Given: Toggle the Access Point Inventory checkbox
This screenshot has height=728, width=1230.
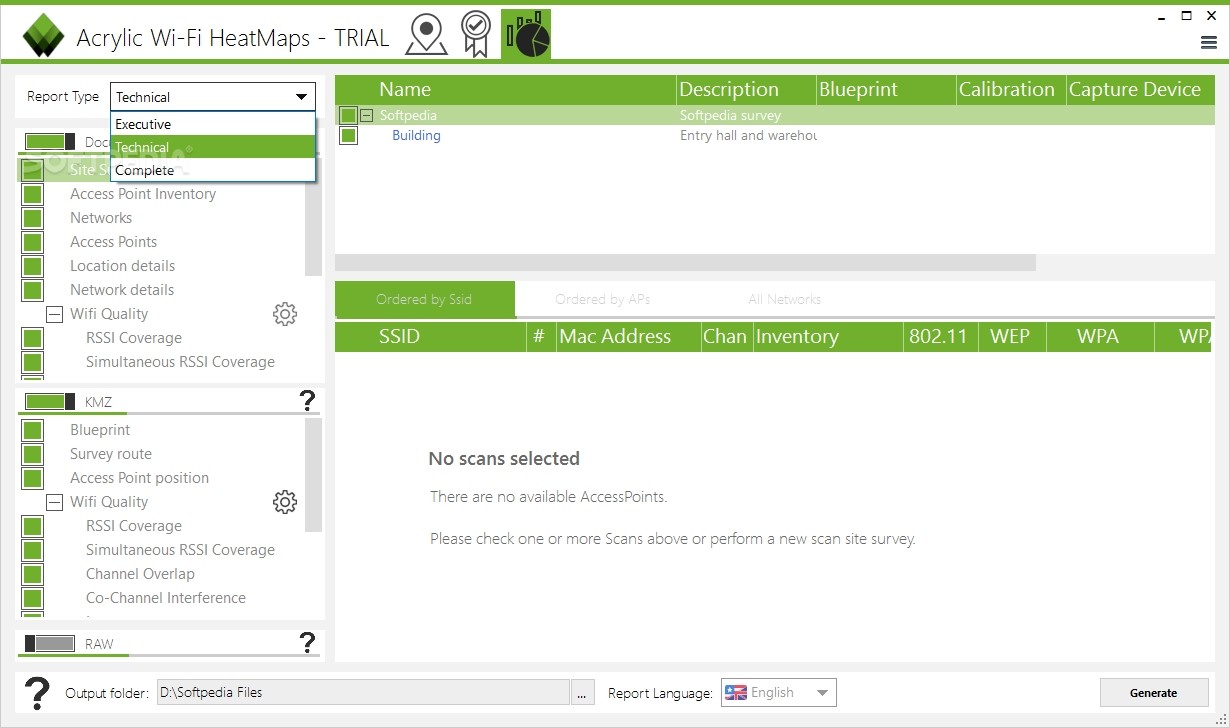Looking at the screenshot, I should (32, 194).
